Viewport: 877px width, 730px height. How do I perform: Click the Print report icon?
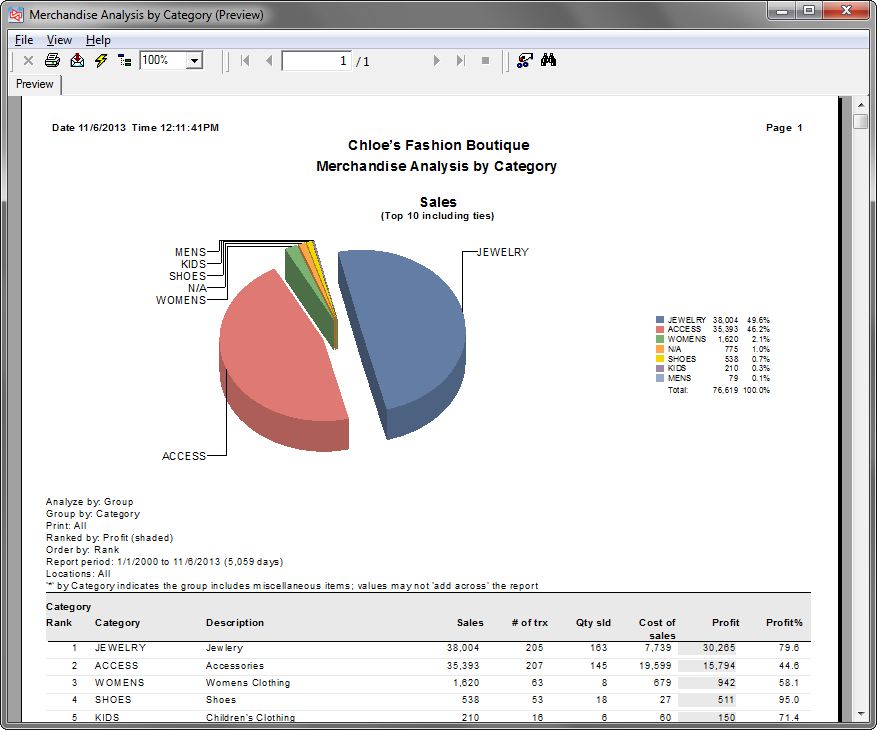point(52,61)
